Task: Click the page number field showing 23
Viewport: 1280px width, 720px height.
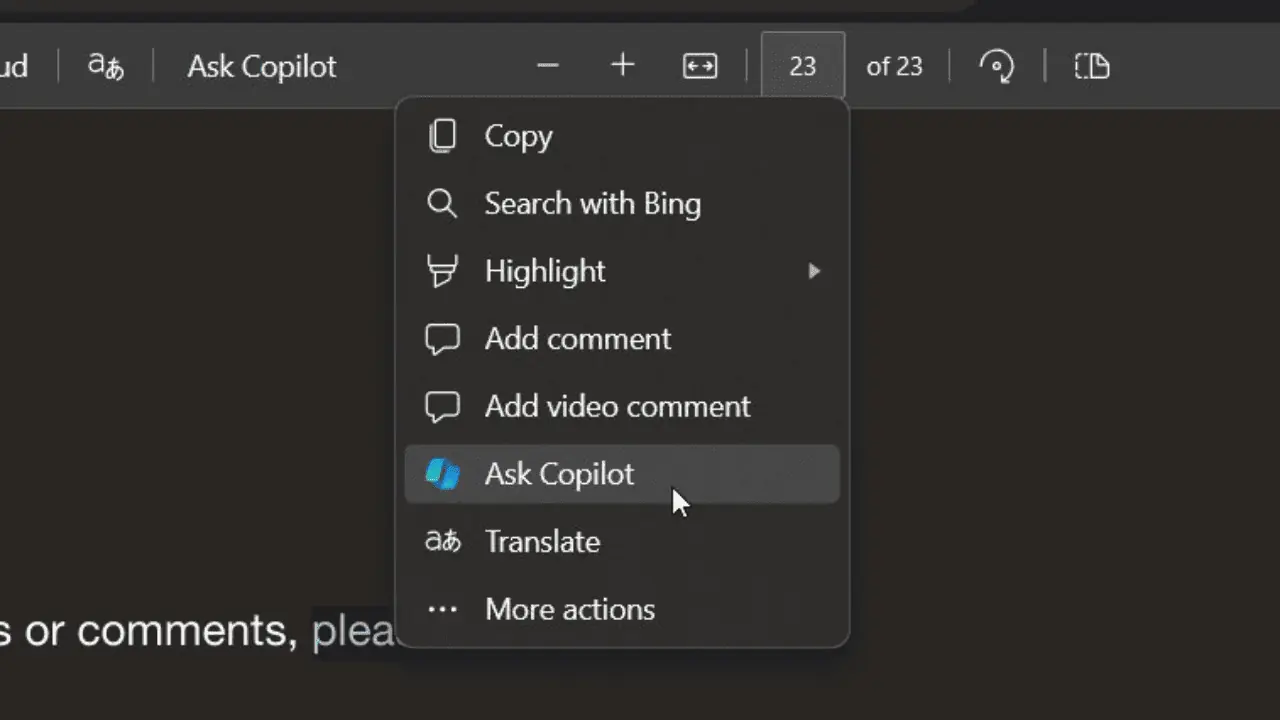Action: 803,66
